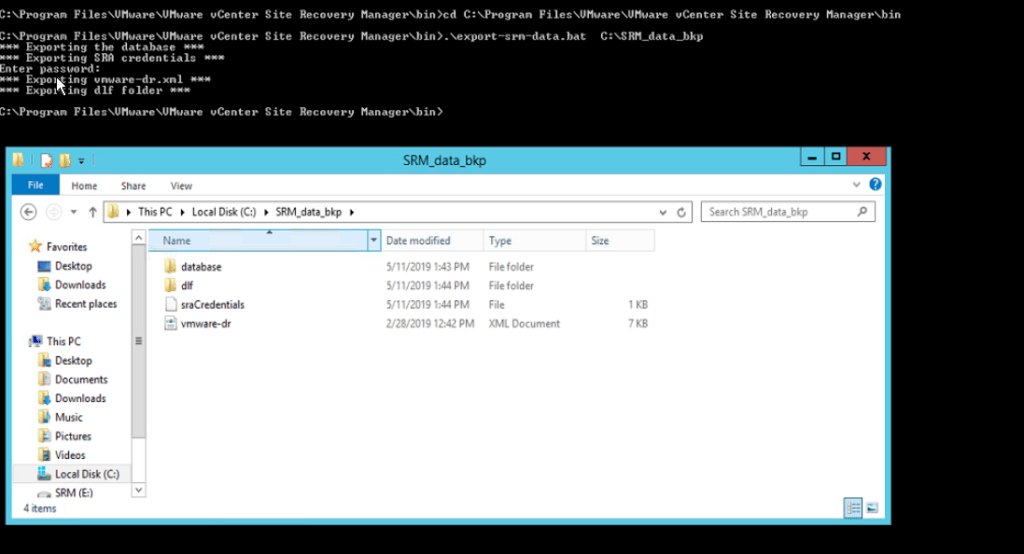
Task: Switch to the Share ribbon tab
Action: [x=133, y=186]
